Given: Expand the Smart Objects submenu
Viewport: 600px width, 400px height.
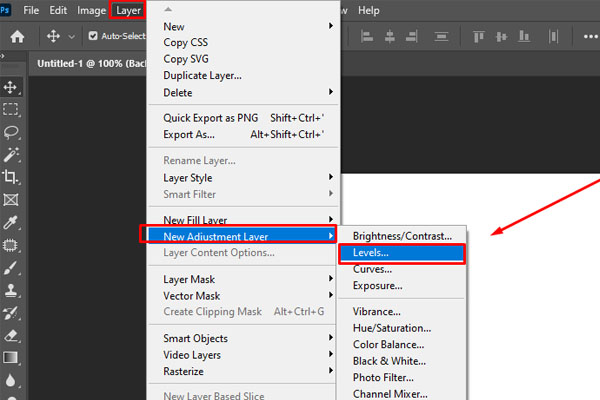Looking at the screenshot, I should (240, 338).
